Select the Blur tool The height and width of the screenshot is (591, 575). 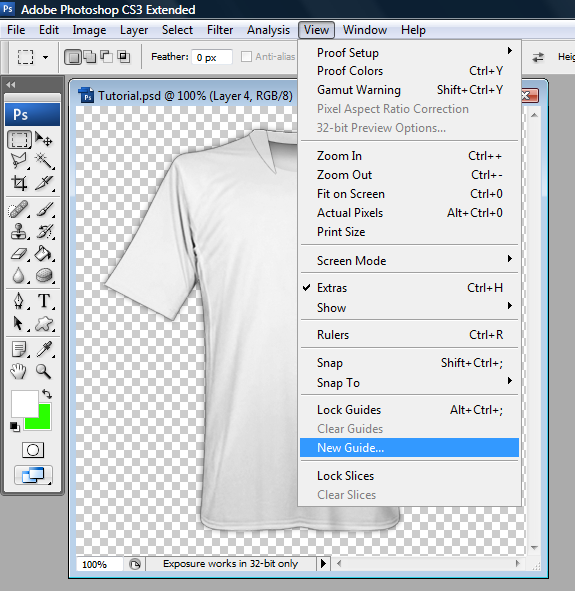[x=18, y=276]
